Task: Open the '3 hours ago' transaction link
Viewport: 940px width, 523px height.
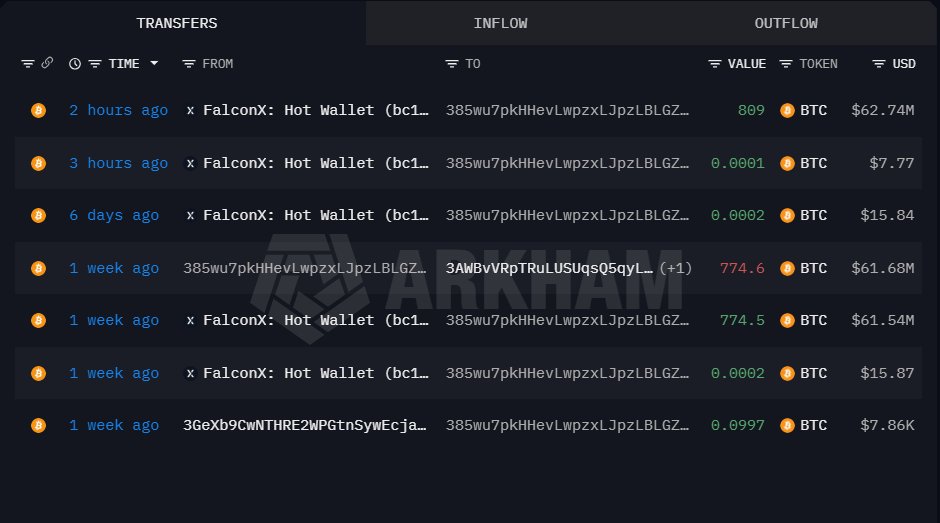Action: point(119,163)
